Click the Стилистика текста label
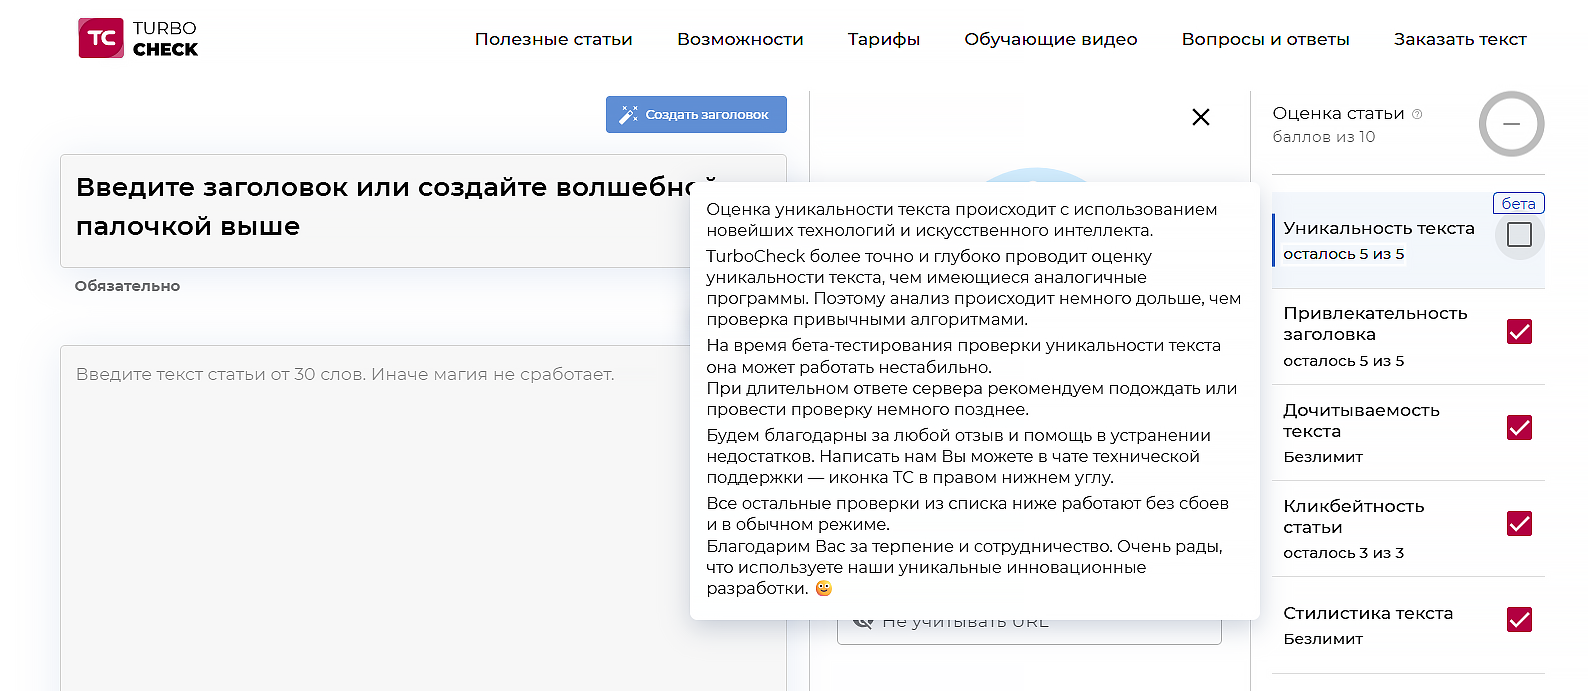This screenshot has height=691, width=1588. tap(1368, 613)
